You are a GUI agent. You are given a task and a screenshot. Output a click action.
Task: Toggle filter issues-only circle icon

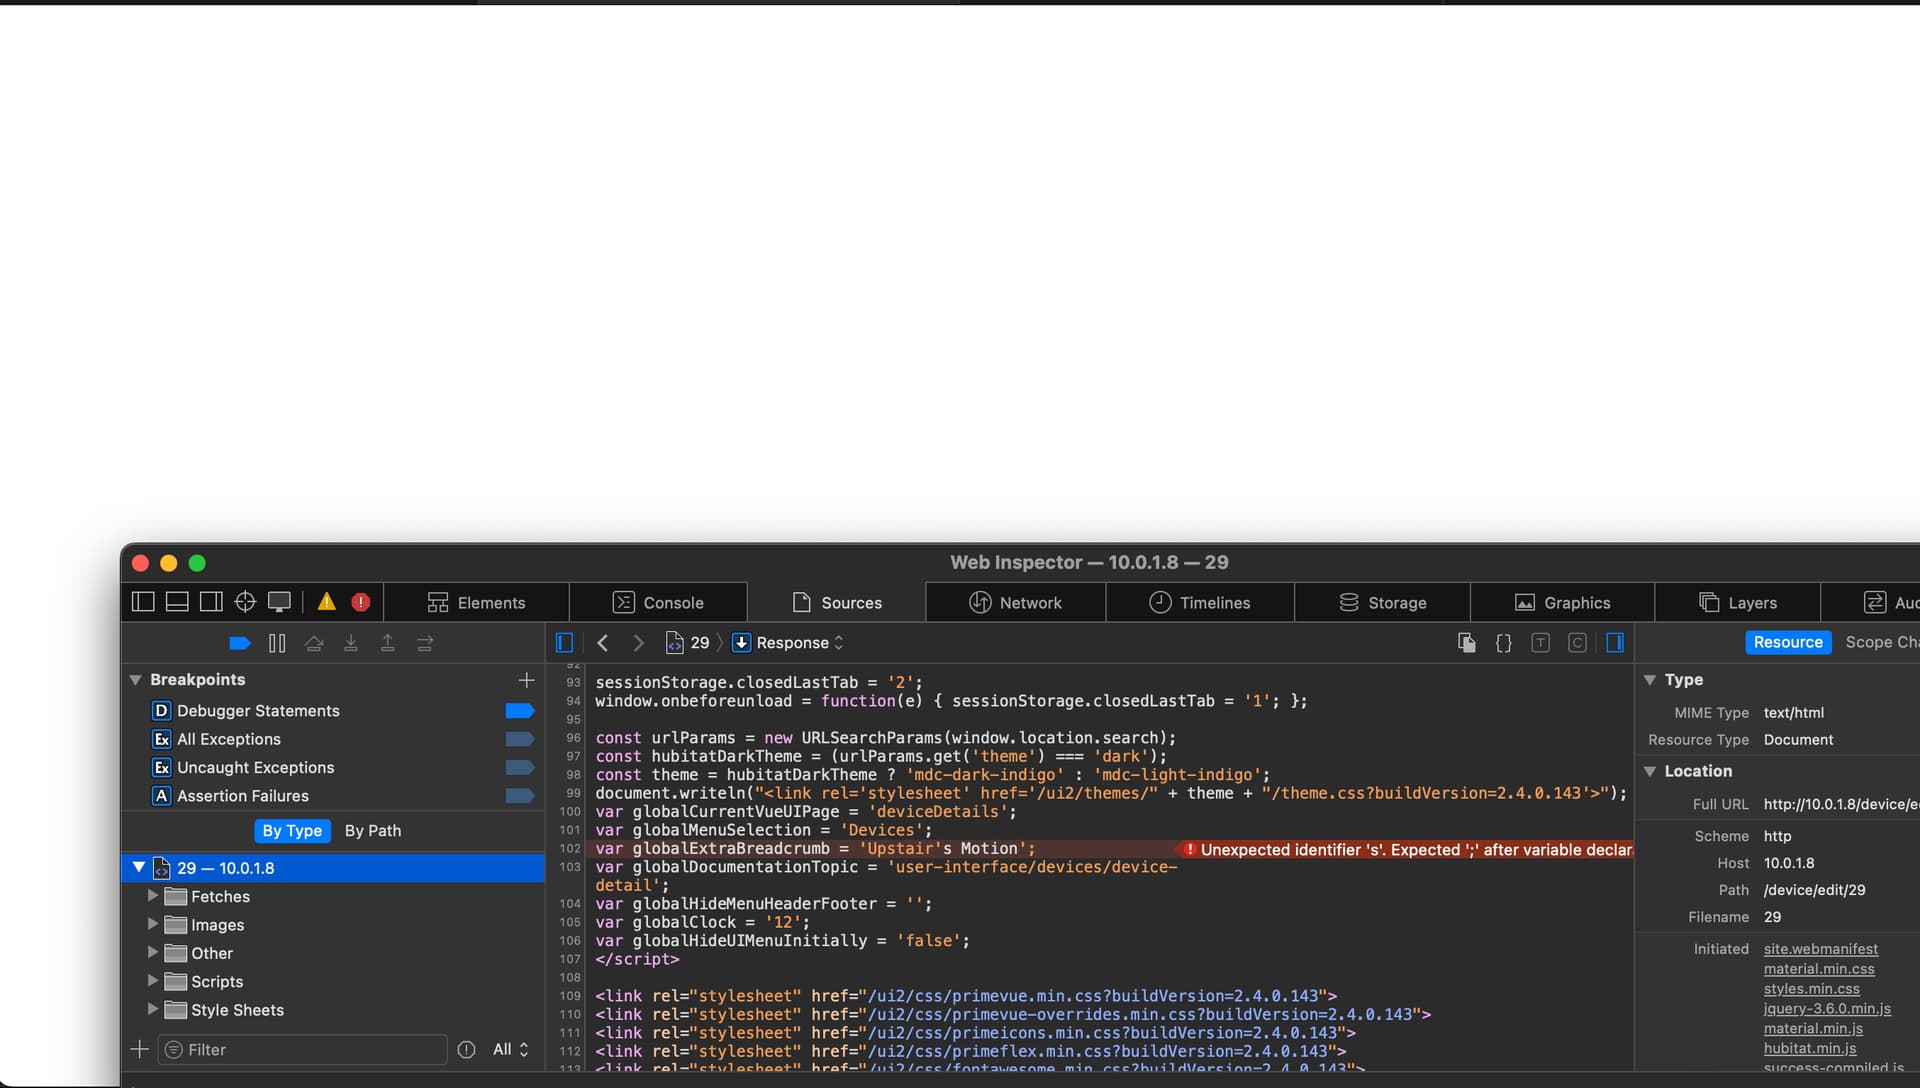(x=466, y=1049)
